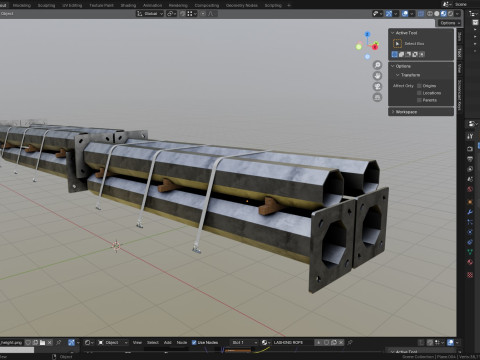Click the Scene name field
480x360 pixels.
pyautogui.click(x=466, y=4)
